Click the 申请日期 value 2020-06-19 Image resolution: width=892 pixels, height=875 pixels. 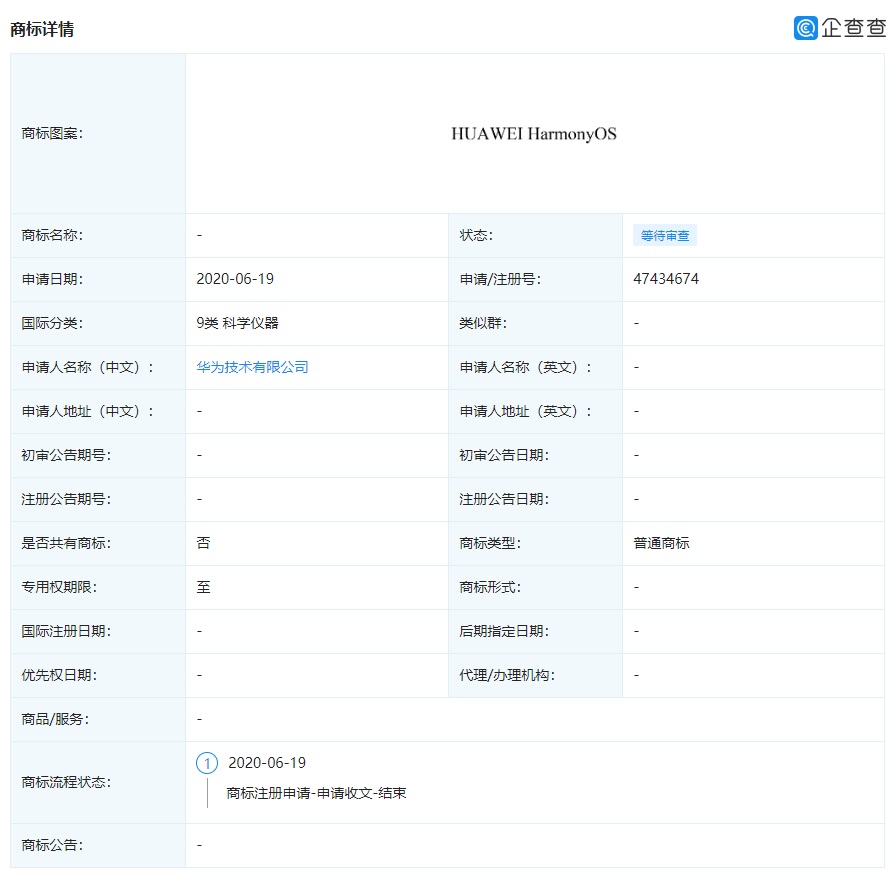tap(235, 279)
